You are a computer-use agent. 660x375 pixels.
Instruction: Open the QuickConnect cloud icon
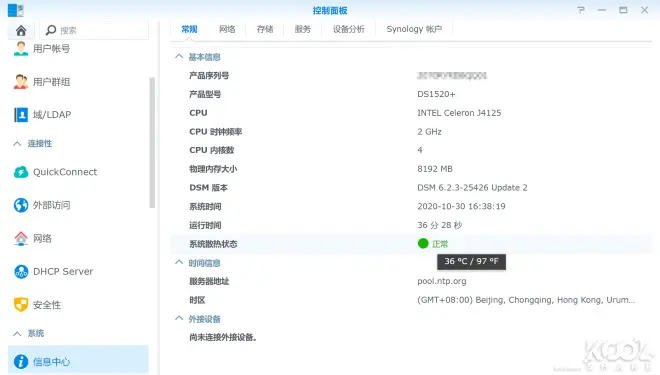point(21,172)
